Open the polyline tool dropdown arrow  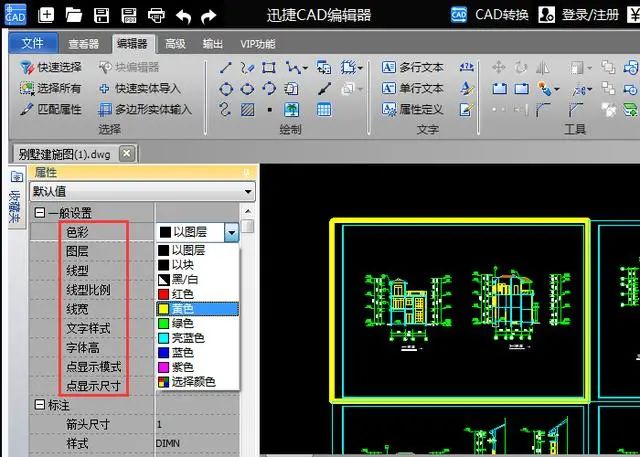click(306, 68)
